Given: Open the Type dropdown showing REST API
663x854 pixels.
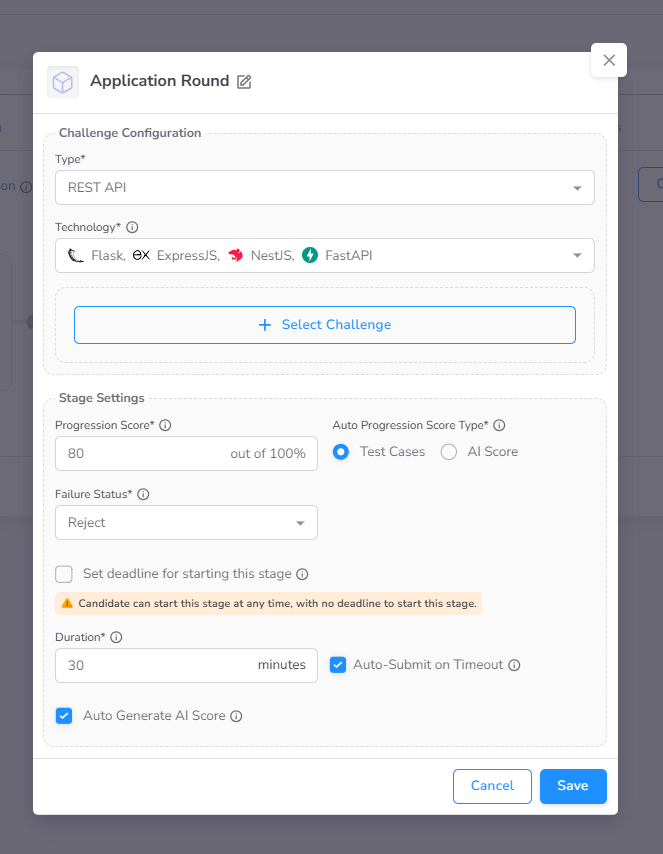Looking at the screenshot, I should coord(325,187).
